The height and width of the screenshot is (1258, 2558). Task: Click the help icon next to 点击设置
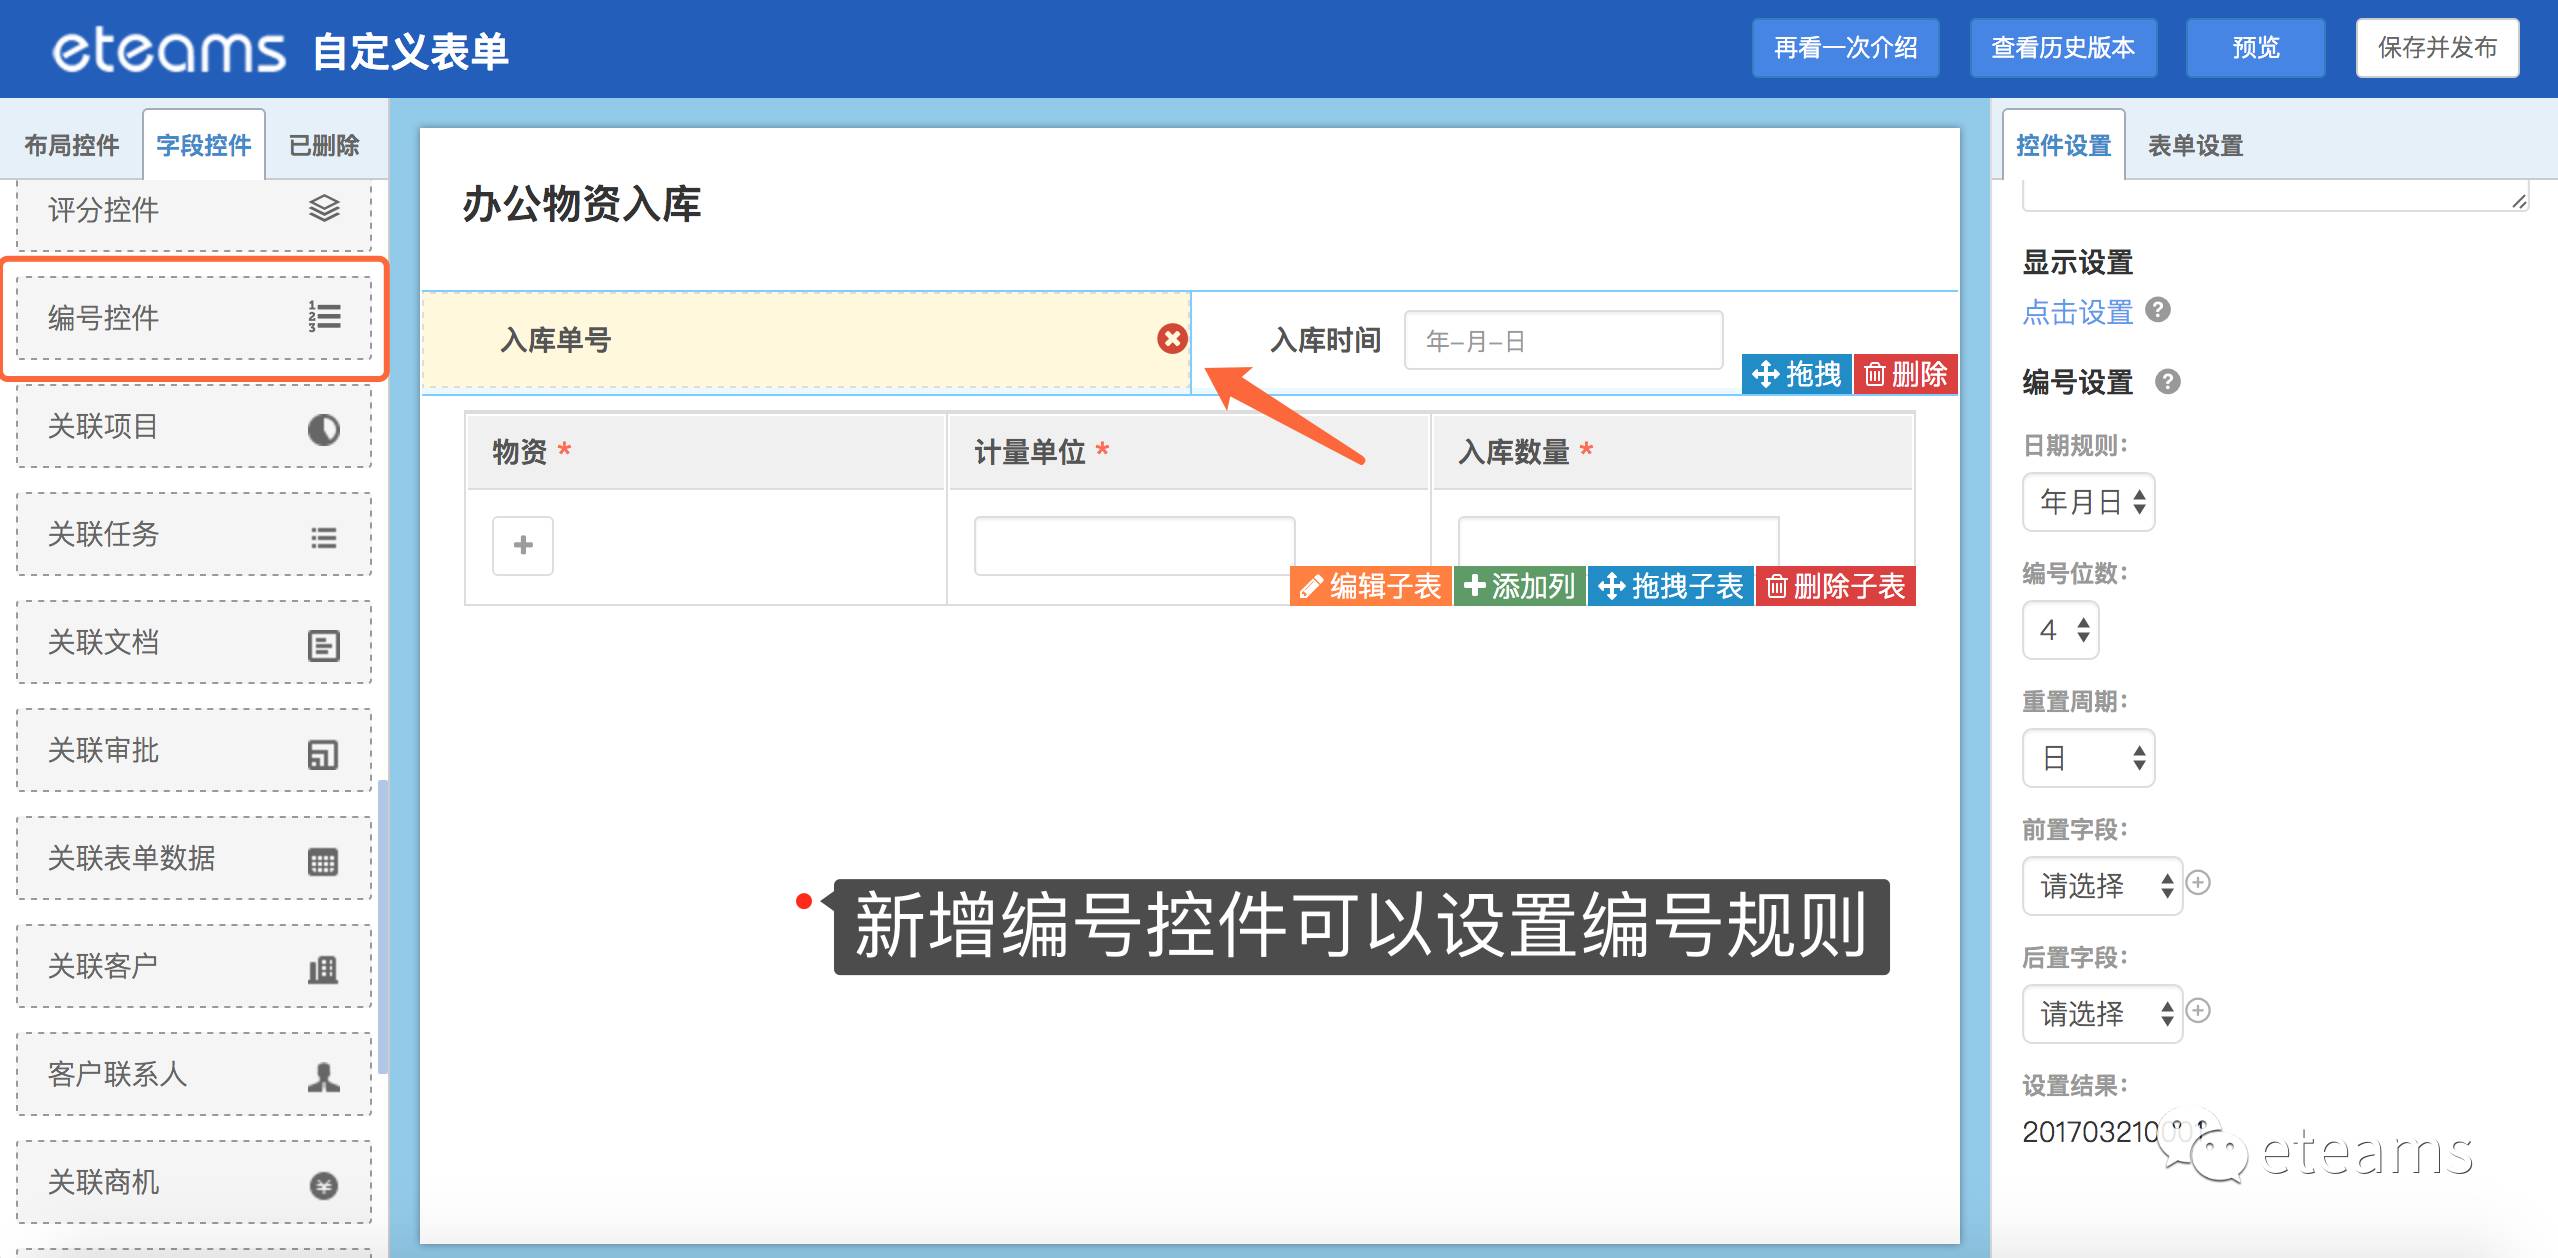pos(2158,310)
